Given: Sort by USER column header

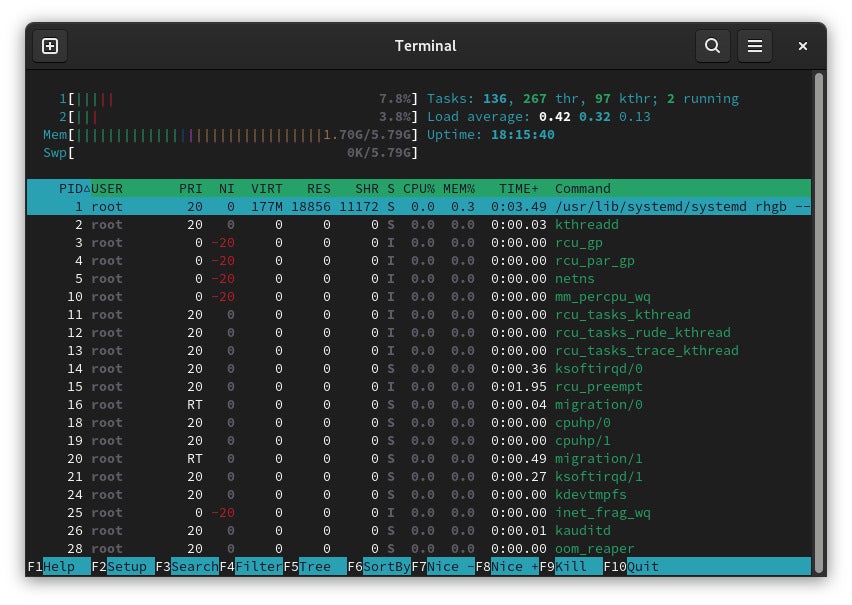Looking at the screenshot, I should [x=107, y=189].
